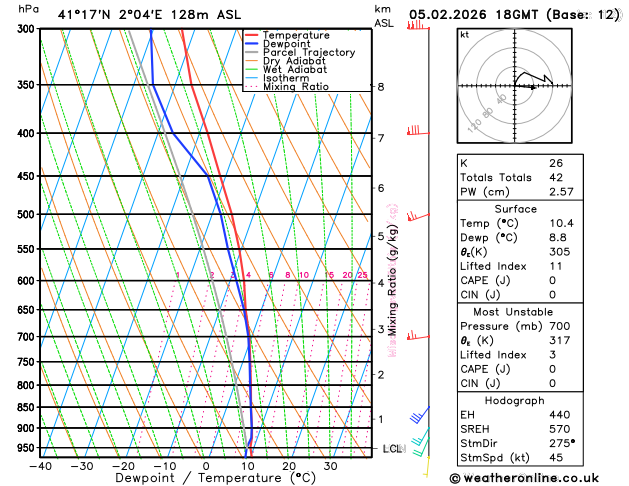This screenshot has width=629, height=486.
Task: Click the EH value 440
Action: [560, 415]
